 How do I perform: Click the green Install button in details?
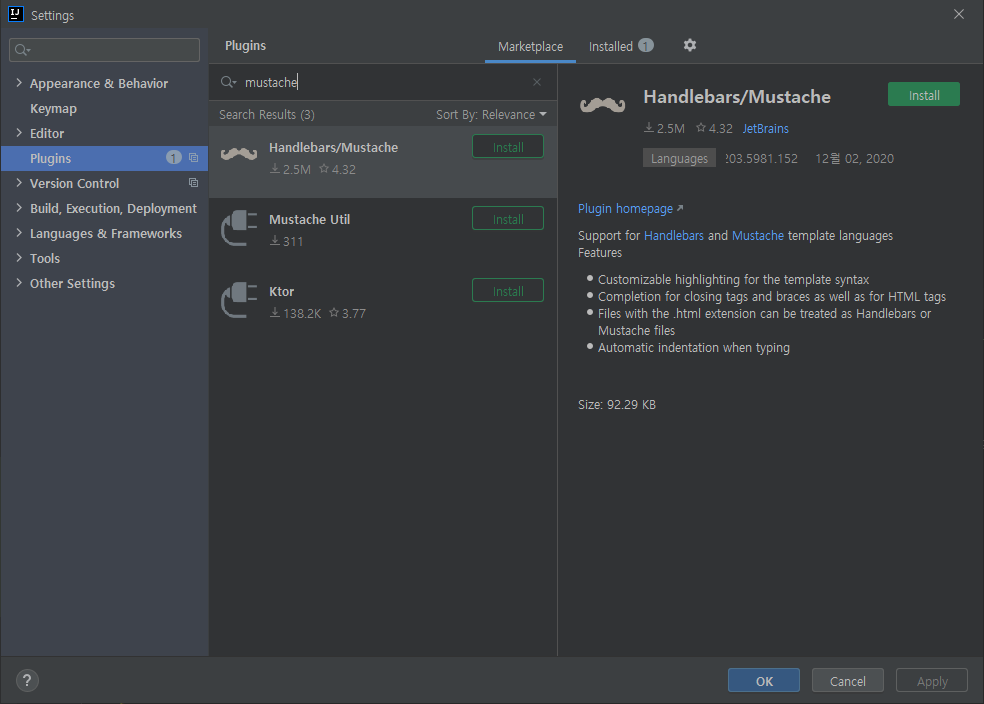coord(924,95)
